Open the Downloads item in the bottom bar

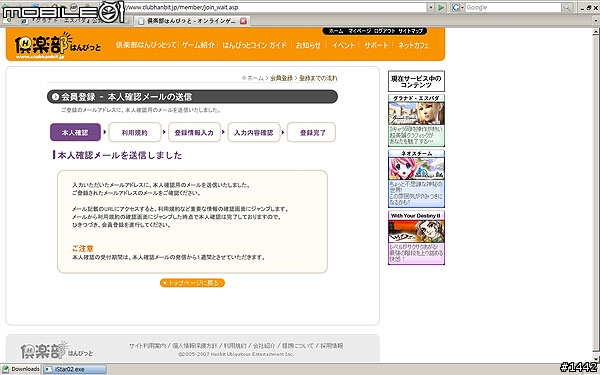click(21, 369)
